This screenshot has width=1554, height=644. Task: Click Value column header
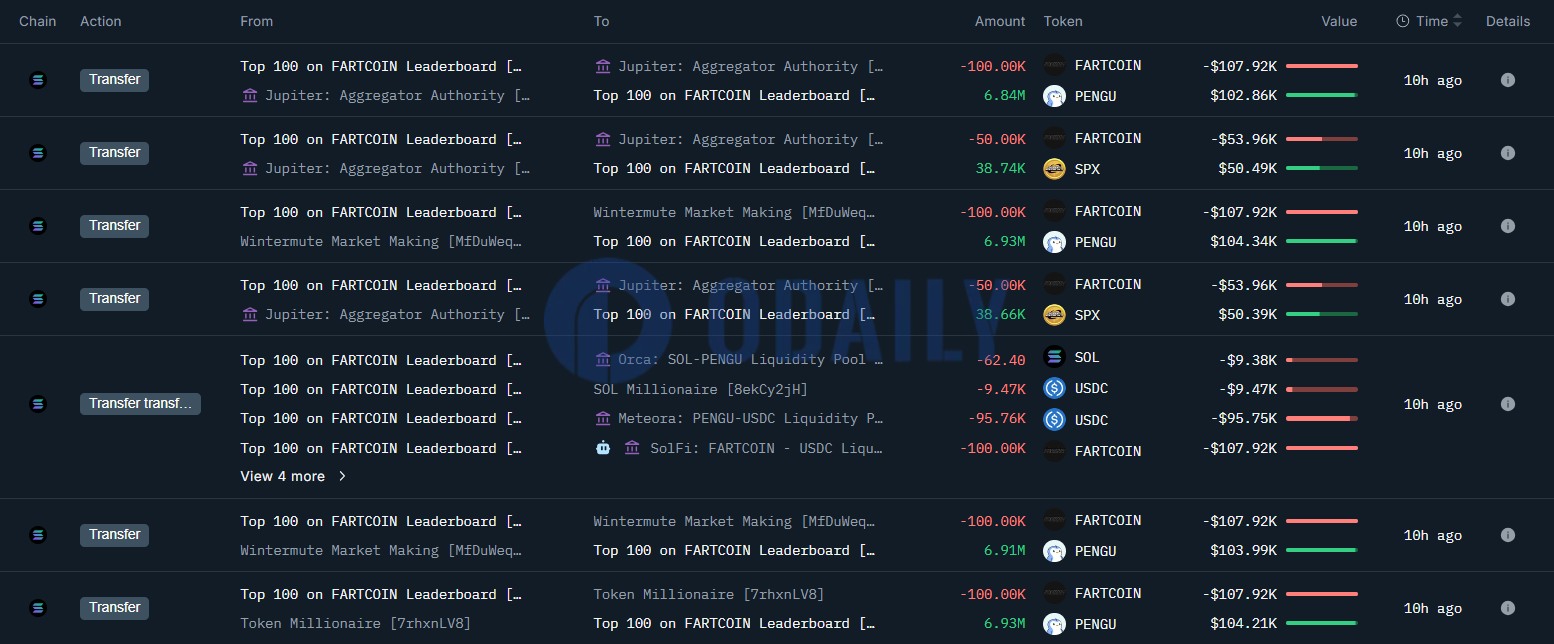tap(1339, 21)
